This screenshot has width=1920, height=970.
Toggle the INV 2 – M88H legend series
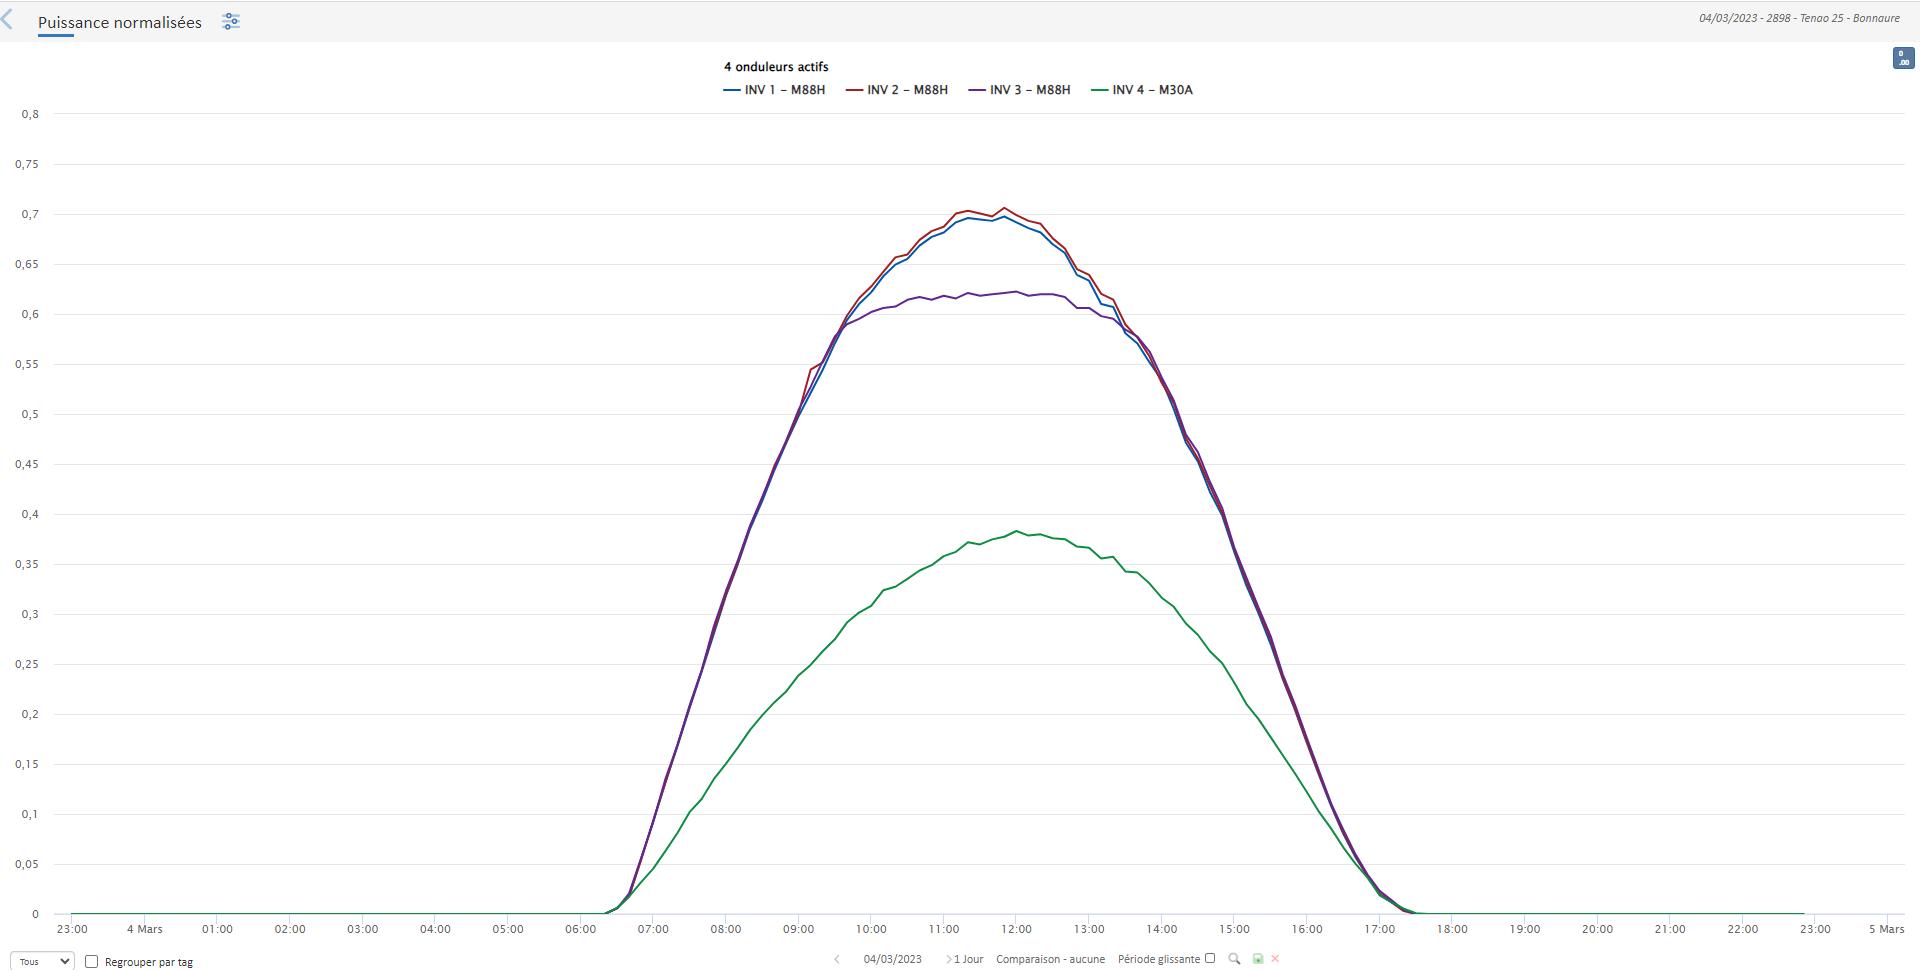(x=897, y=90)
